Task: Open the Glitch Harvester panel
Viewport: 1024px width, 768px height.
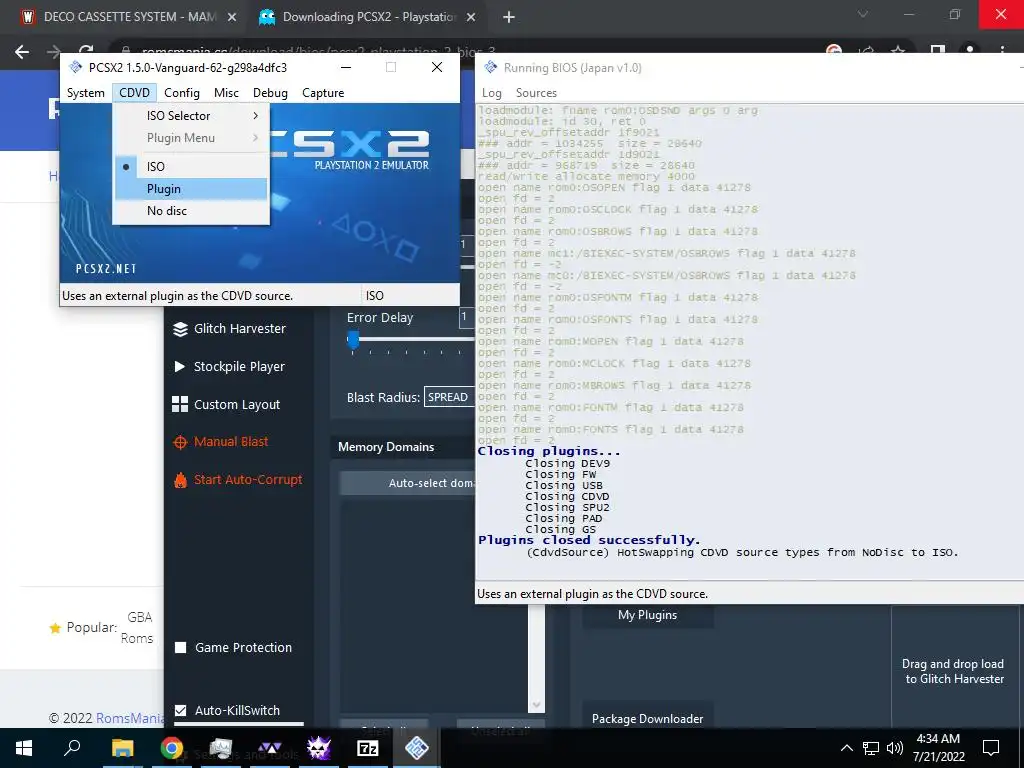Action: (x=240, y=328)
